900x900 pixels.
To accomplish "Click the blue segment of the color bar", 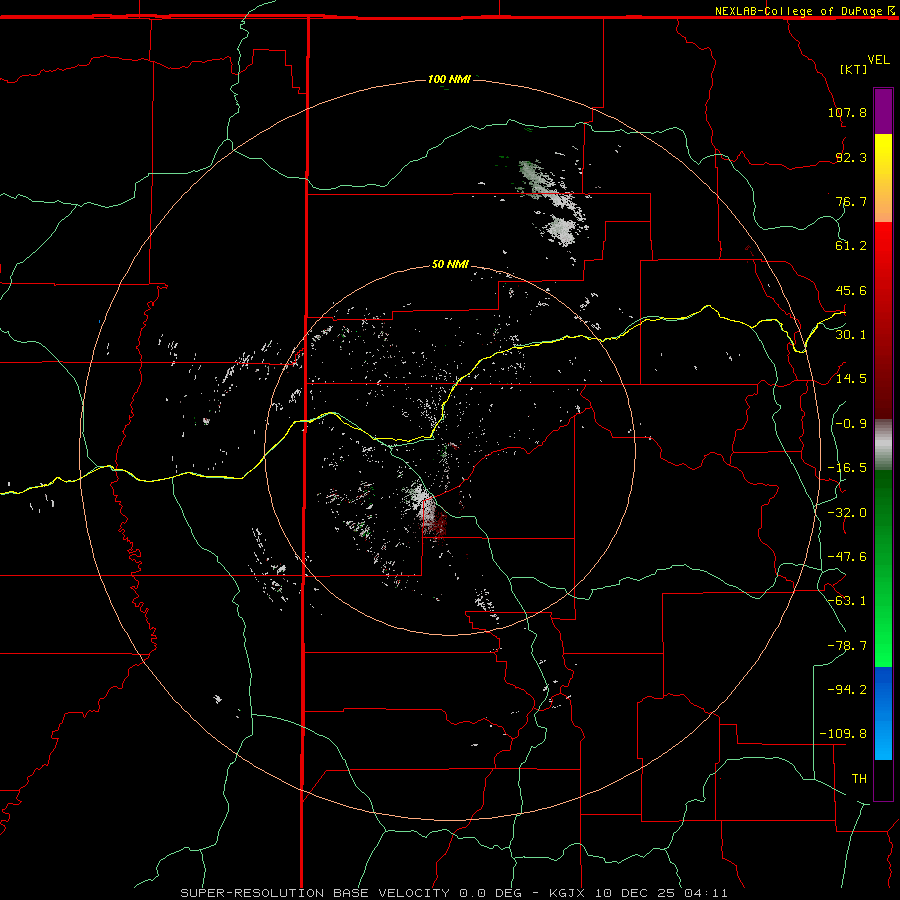I will click(883, 713).
